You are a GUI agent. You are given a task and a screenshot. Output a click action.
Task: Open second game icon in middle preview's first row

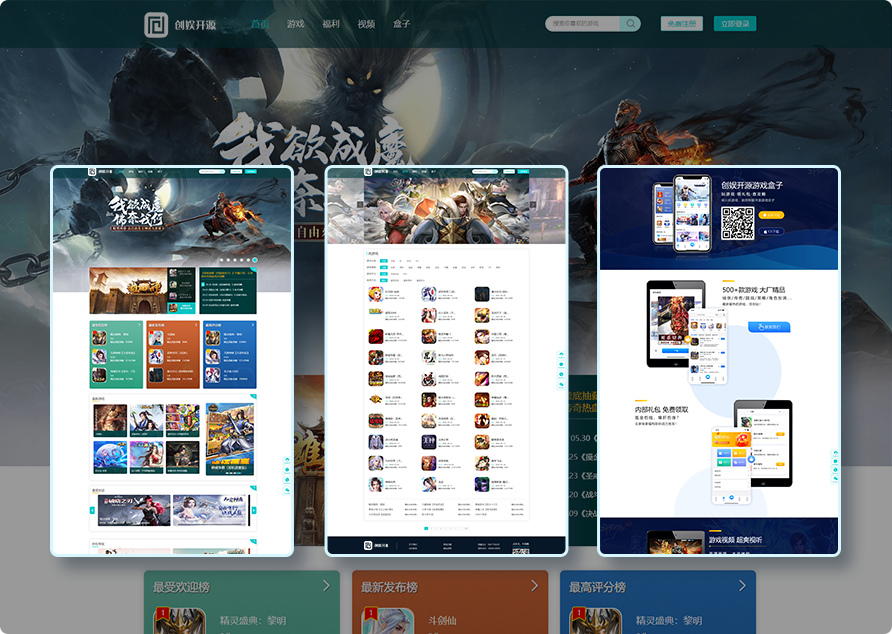429,294
